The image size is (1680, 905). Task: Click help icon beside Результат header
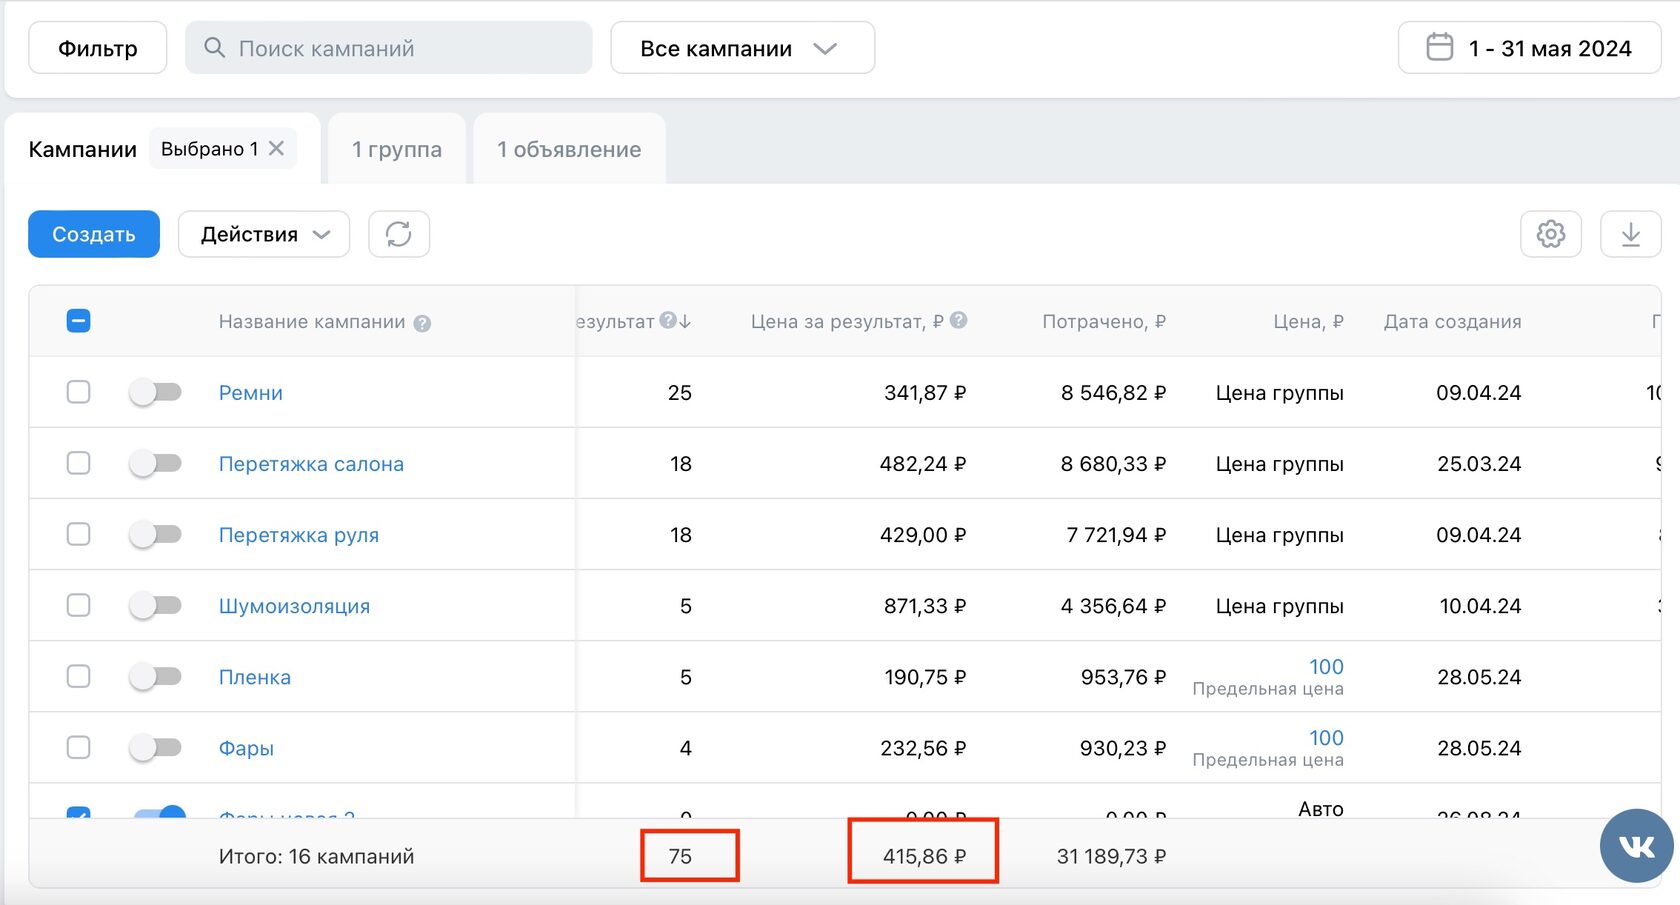pos(667,321)
